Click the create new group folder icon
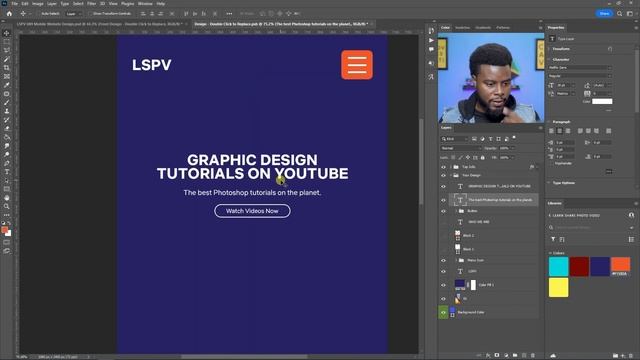The width and height of the screenshot is (640, 360). (515, 355)
